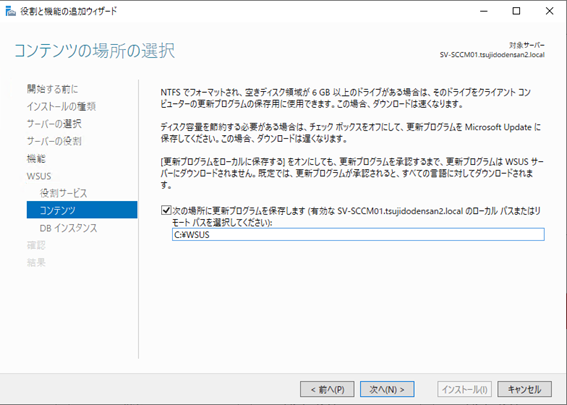Click the 次の場所に更新プログラムを保存します checkbox label

356,216
